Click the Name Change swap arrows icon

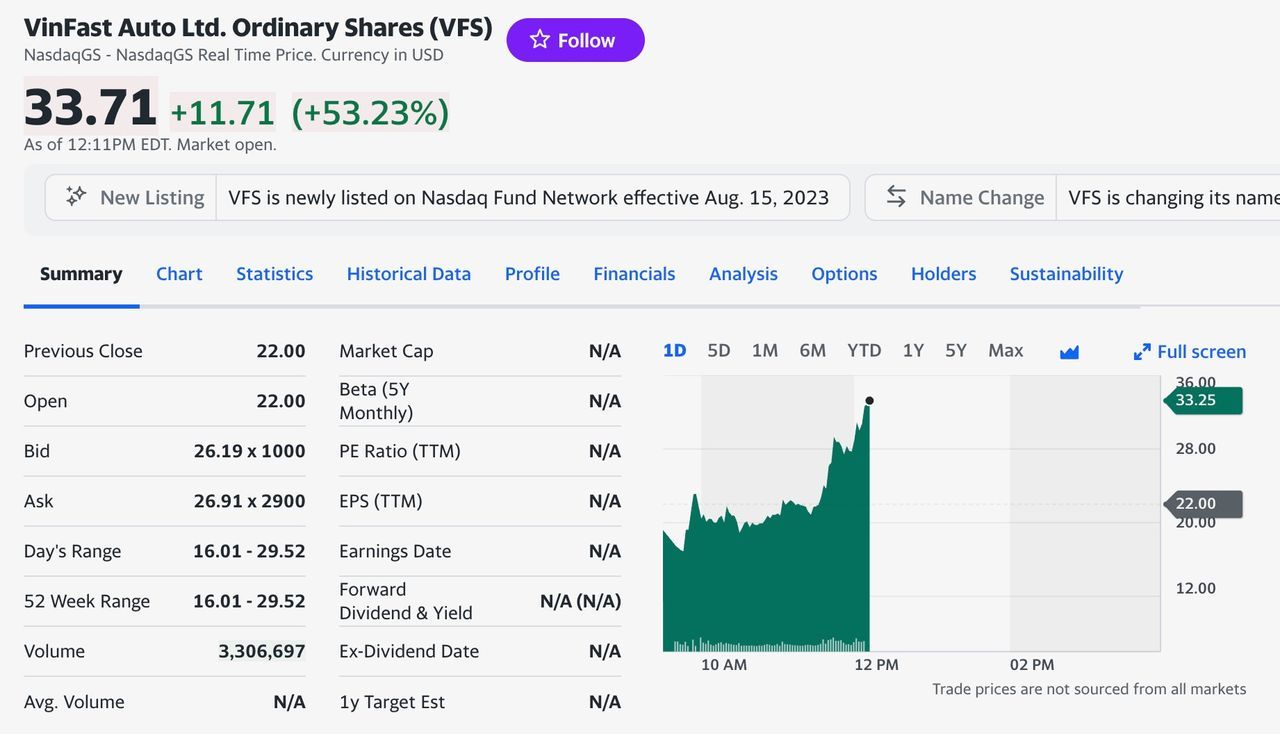pyautogui.click(x=896, y=197)
